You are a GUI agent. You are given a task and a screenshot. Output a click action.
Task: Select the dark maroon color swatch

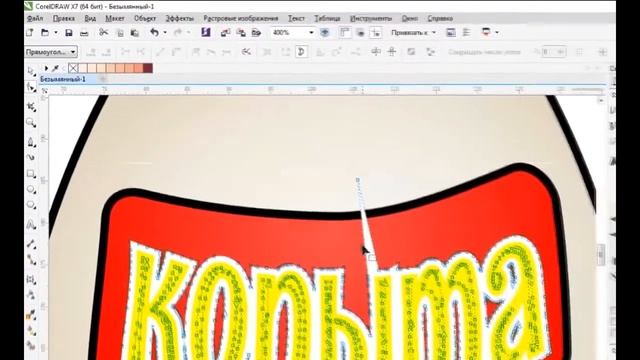148,68
